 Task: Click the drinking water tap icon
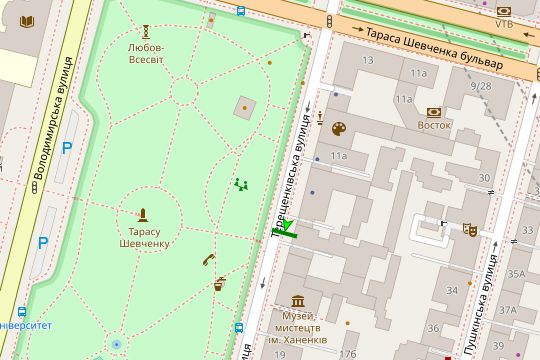coord(219,284)
